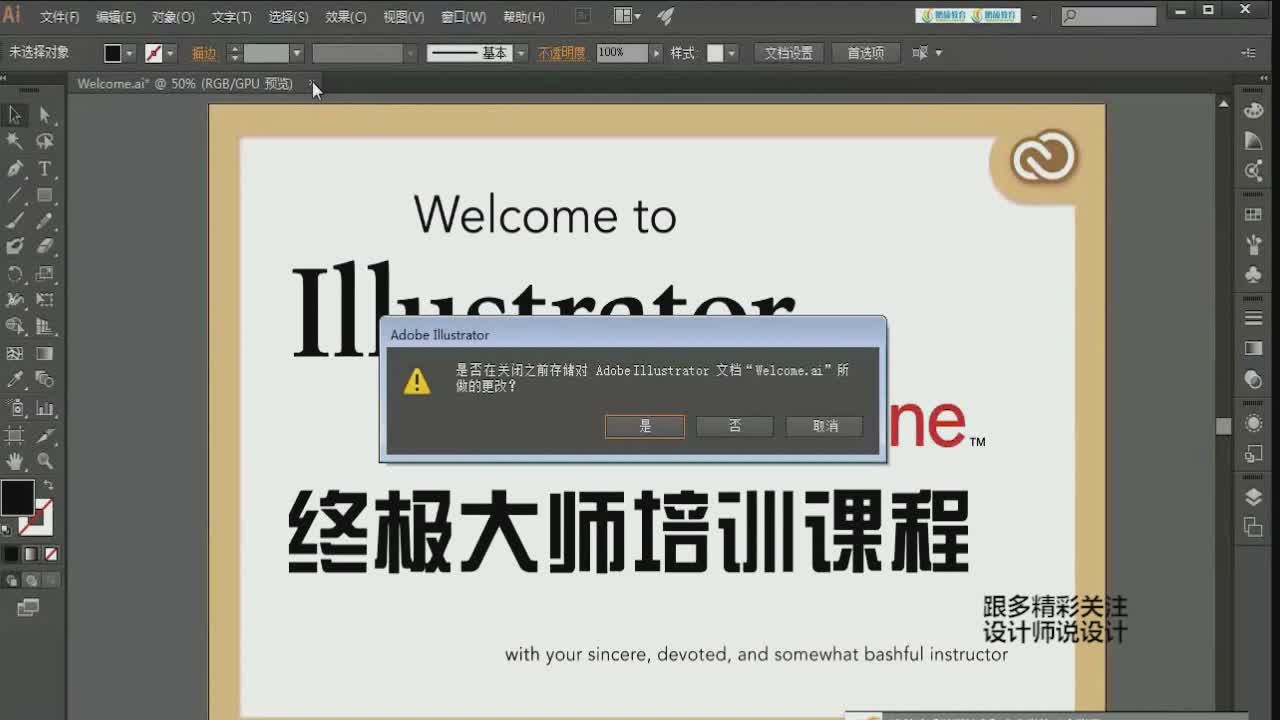Click the 文档设置 button
1280x720 pixels.
point(789,53)
